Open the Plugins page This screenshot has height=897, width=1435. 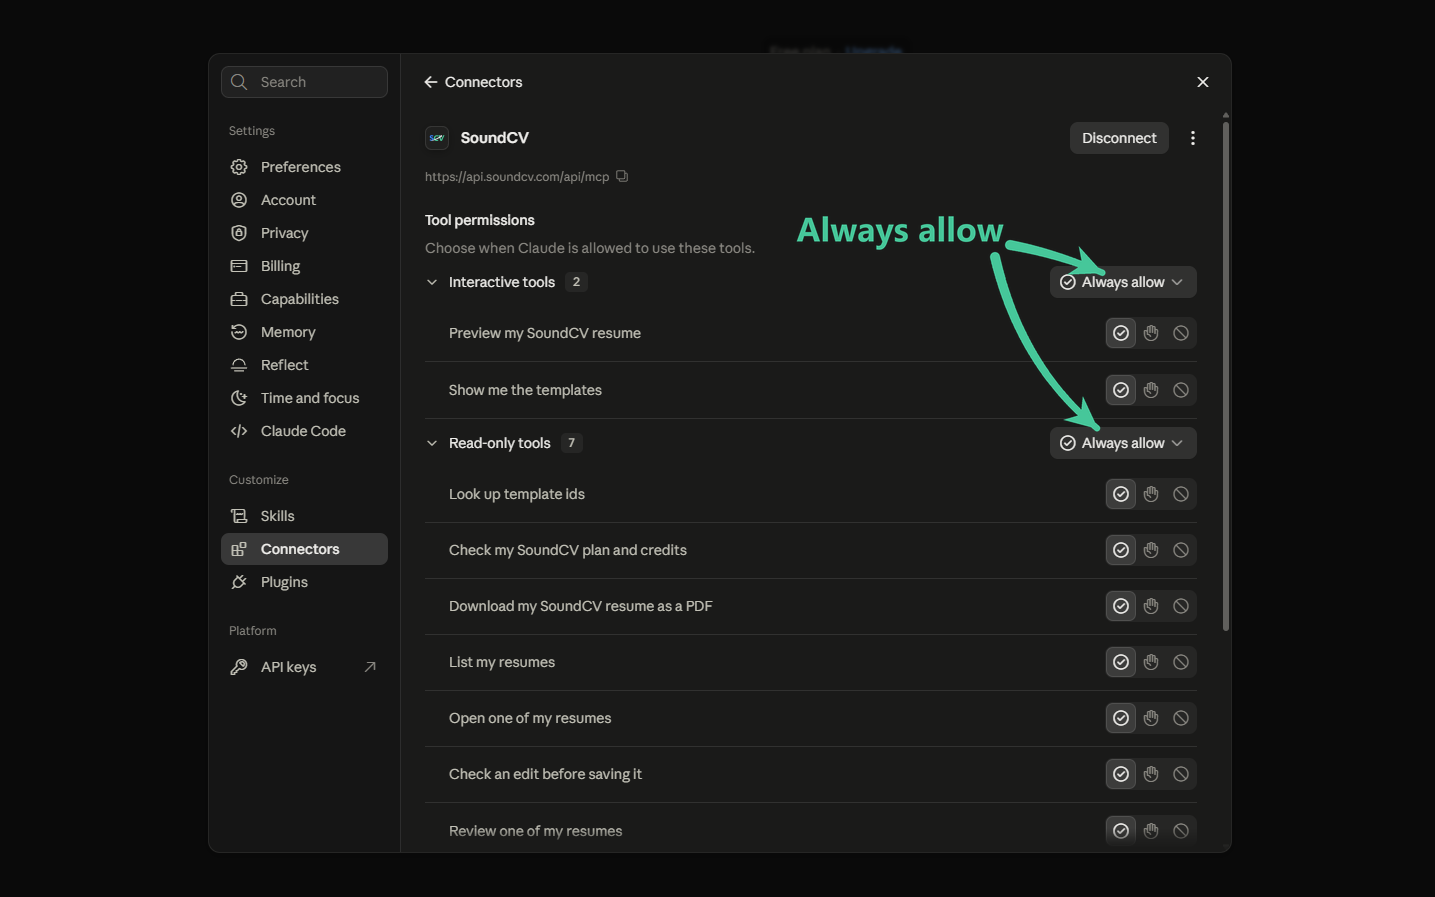(304, 582)
